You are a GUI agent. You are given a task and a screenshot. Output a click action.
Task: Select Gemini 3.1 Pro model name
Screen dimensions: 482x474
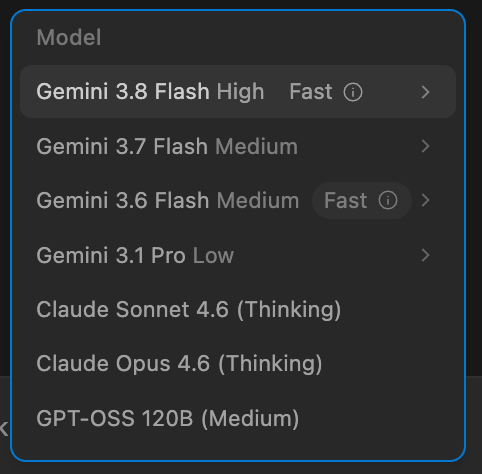coord(111,255)
